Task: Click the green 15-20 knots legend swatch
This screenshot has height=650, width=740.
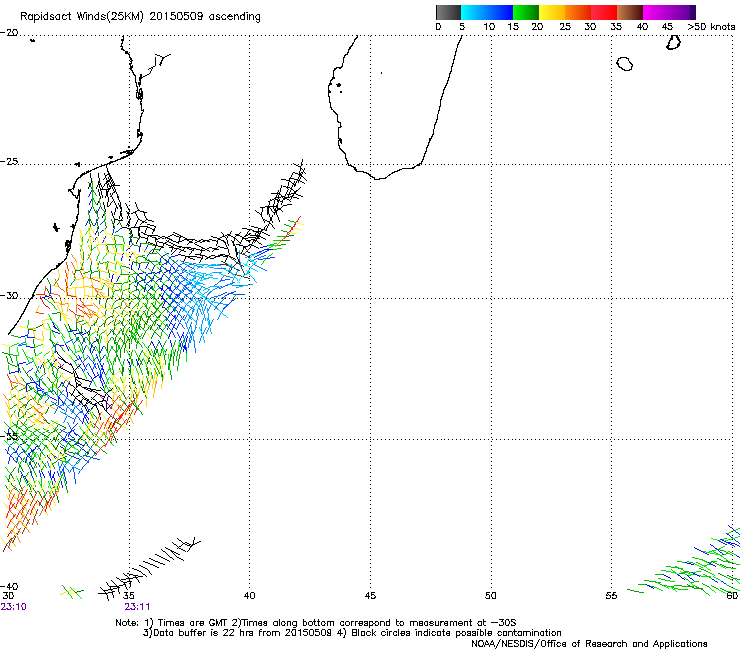Action: coord(526,12)
